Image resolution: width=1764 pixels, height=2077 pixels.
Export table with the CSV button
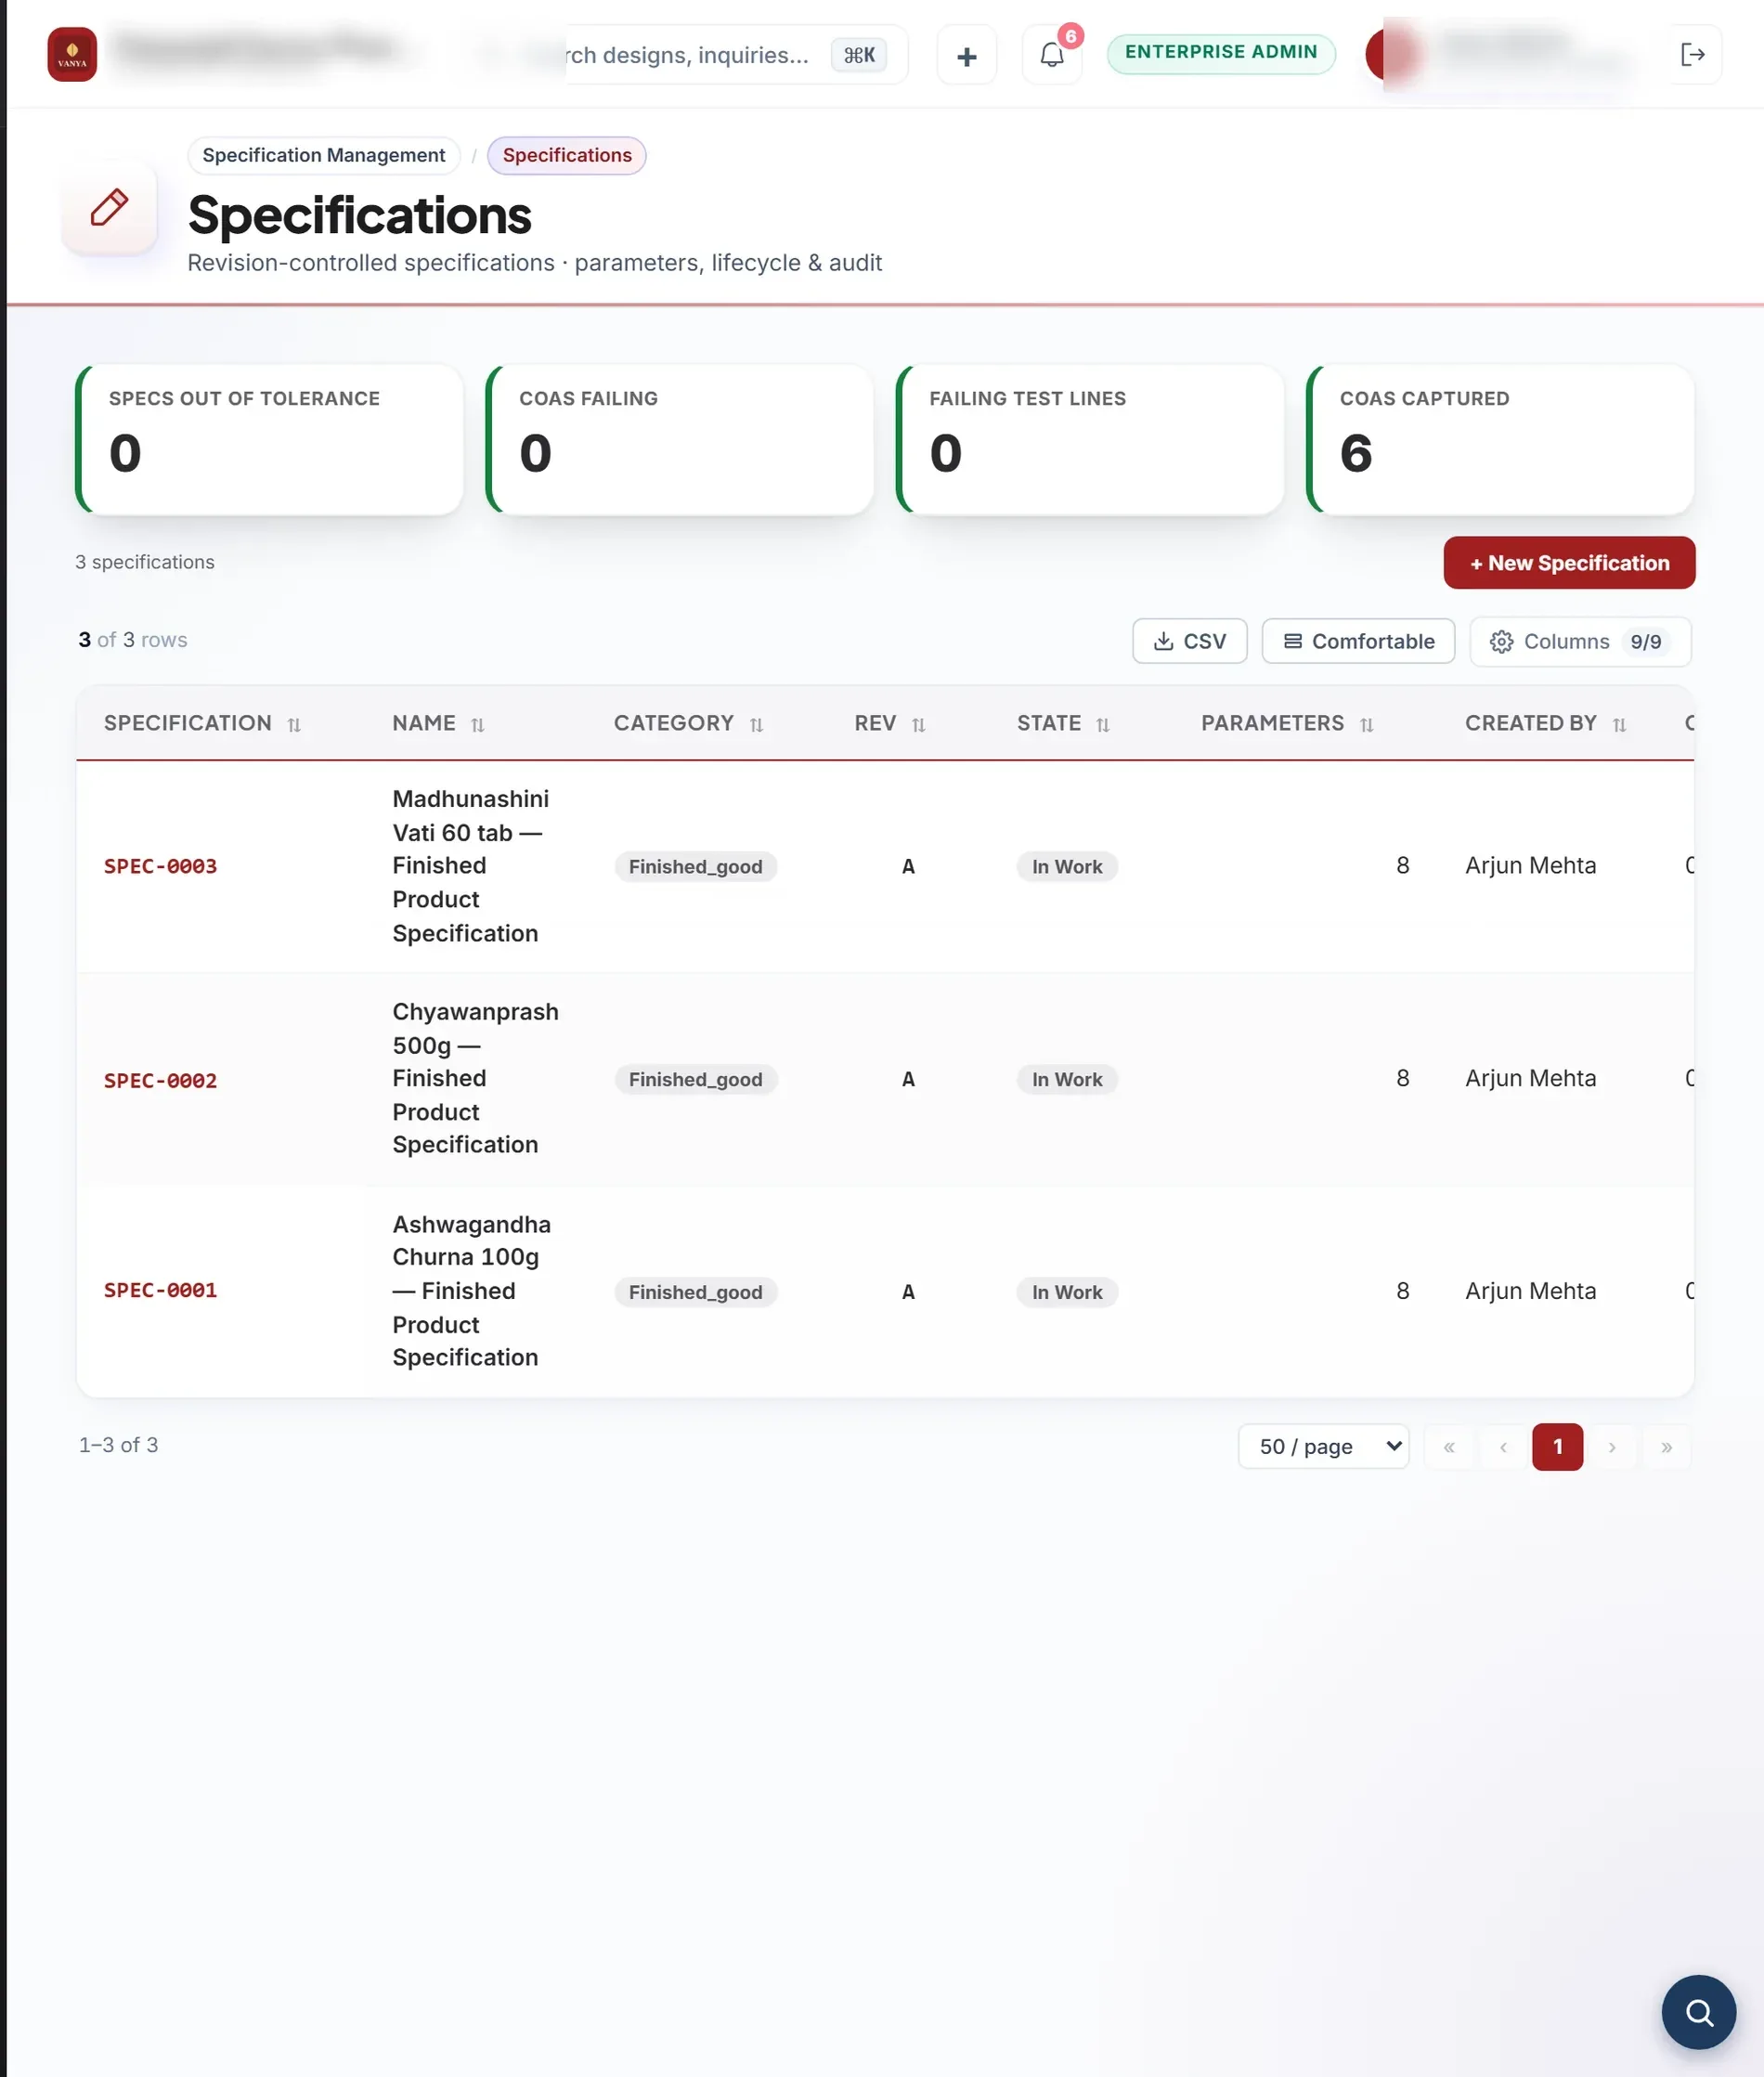(1190, 641)
